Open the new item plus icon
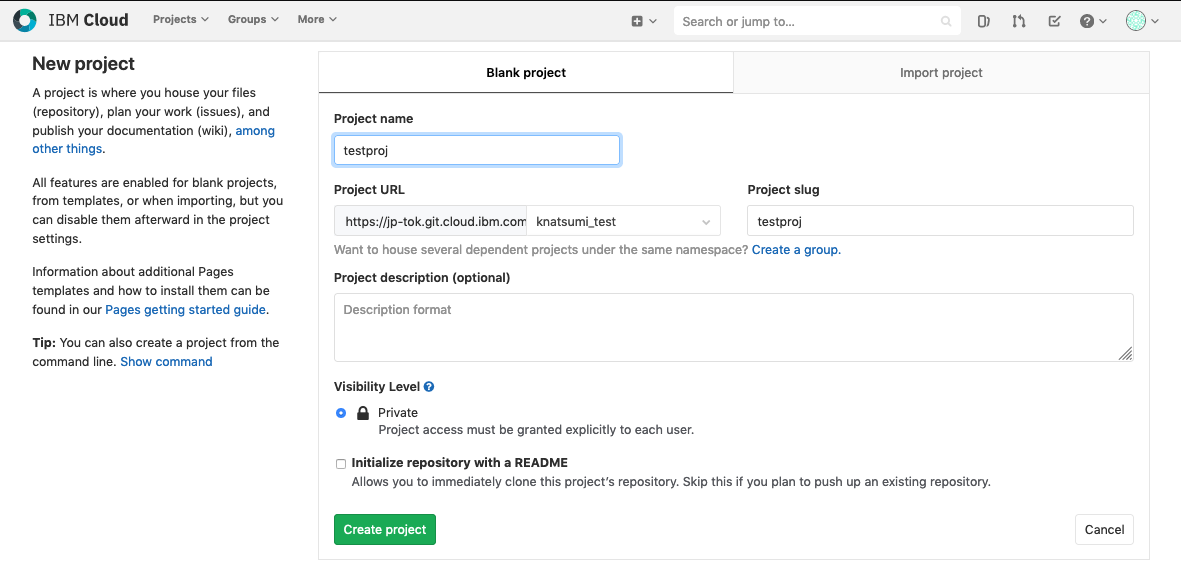The height and width of the screenshot is (574, 1181). pyautogui.click(x=638, y=21)
